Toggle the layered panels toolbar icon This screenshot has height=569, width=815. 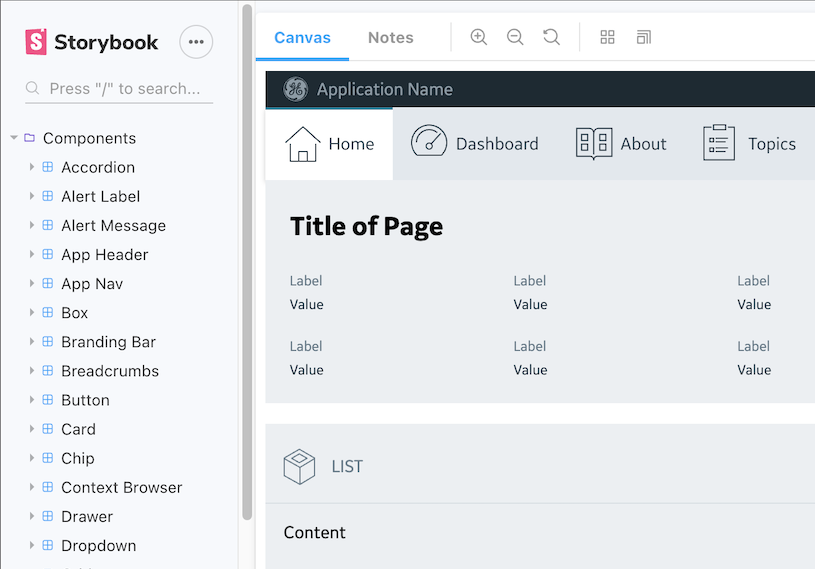[643, 37]
